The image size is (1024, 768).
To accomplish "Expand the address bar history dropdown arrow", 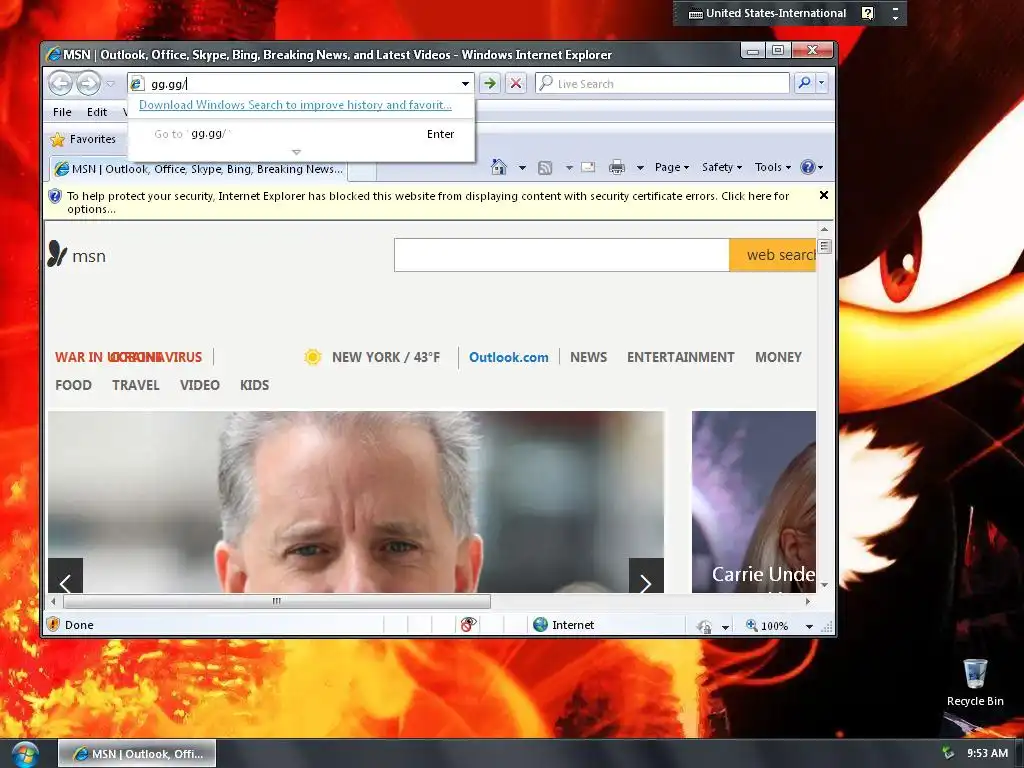I will click(465, 84).
